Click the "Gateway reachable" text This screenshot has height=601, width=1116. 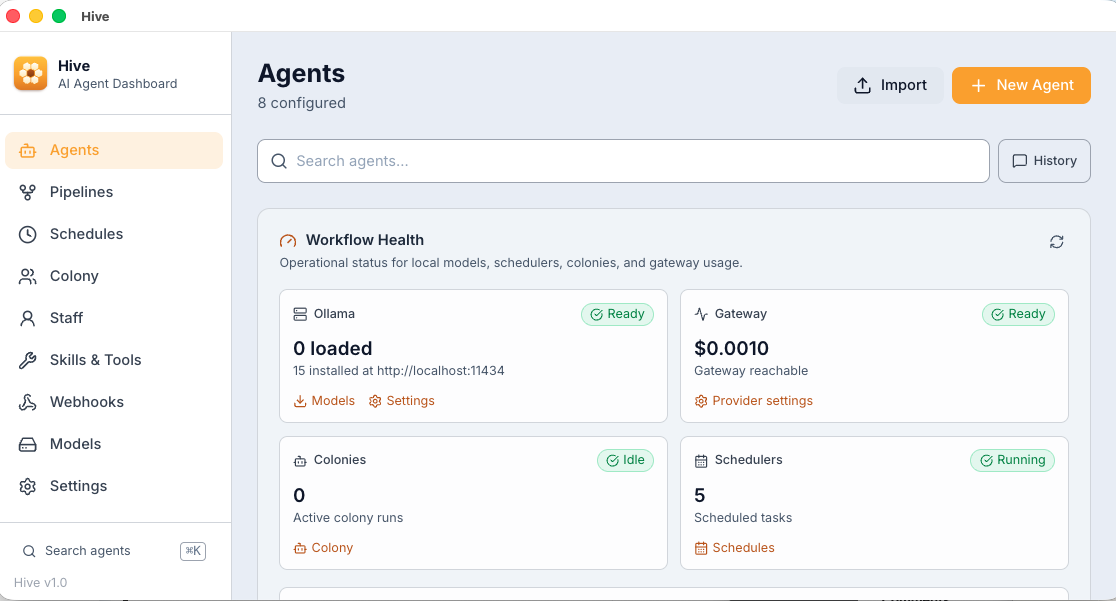(x=751, y=371)
